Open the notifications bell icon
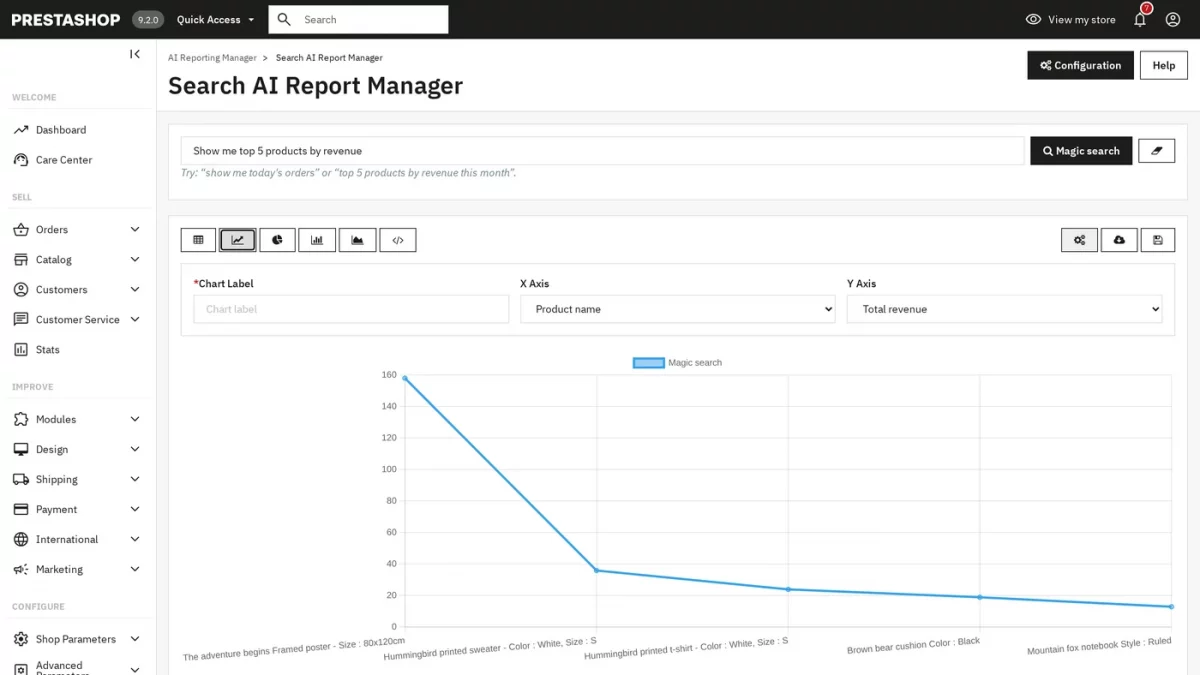 click(x=1140, y=19)
